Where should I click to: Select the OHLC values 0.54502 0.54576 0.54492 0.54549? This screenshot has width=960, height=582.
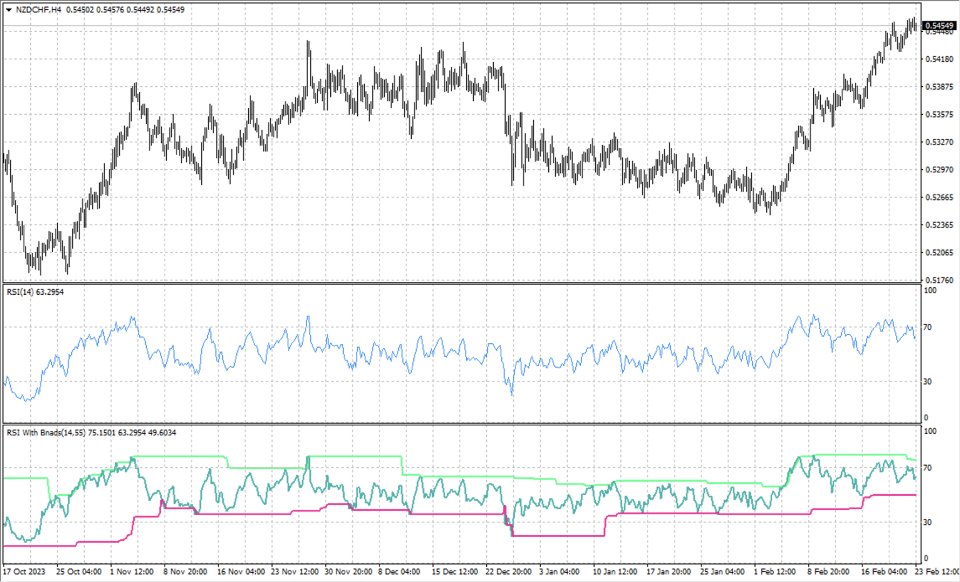pyautogui.click(x=125, y=10)
